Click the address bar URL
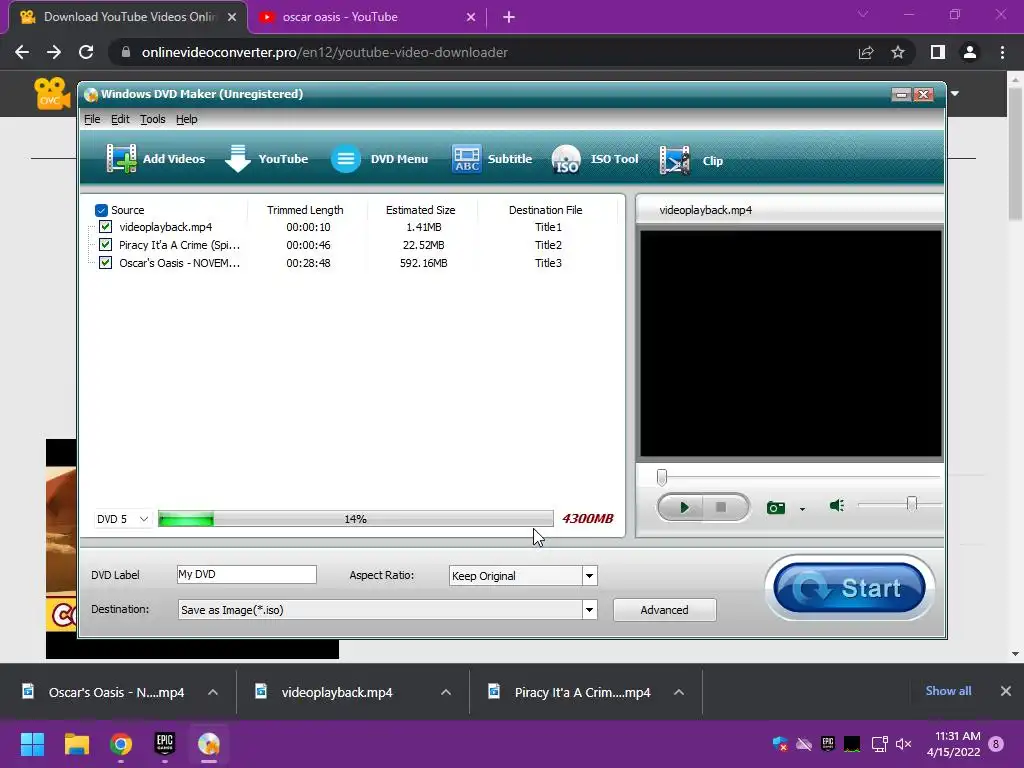This screenshot has width=1024, height=768. (325, 52)
